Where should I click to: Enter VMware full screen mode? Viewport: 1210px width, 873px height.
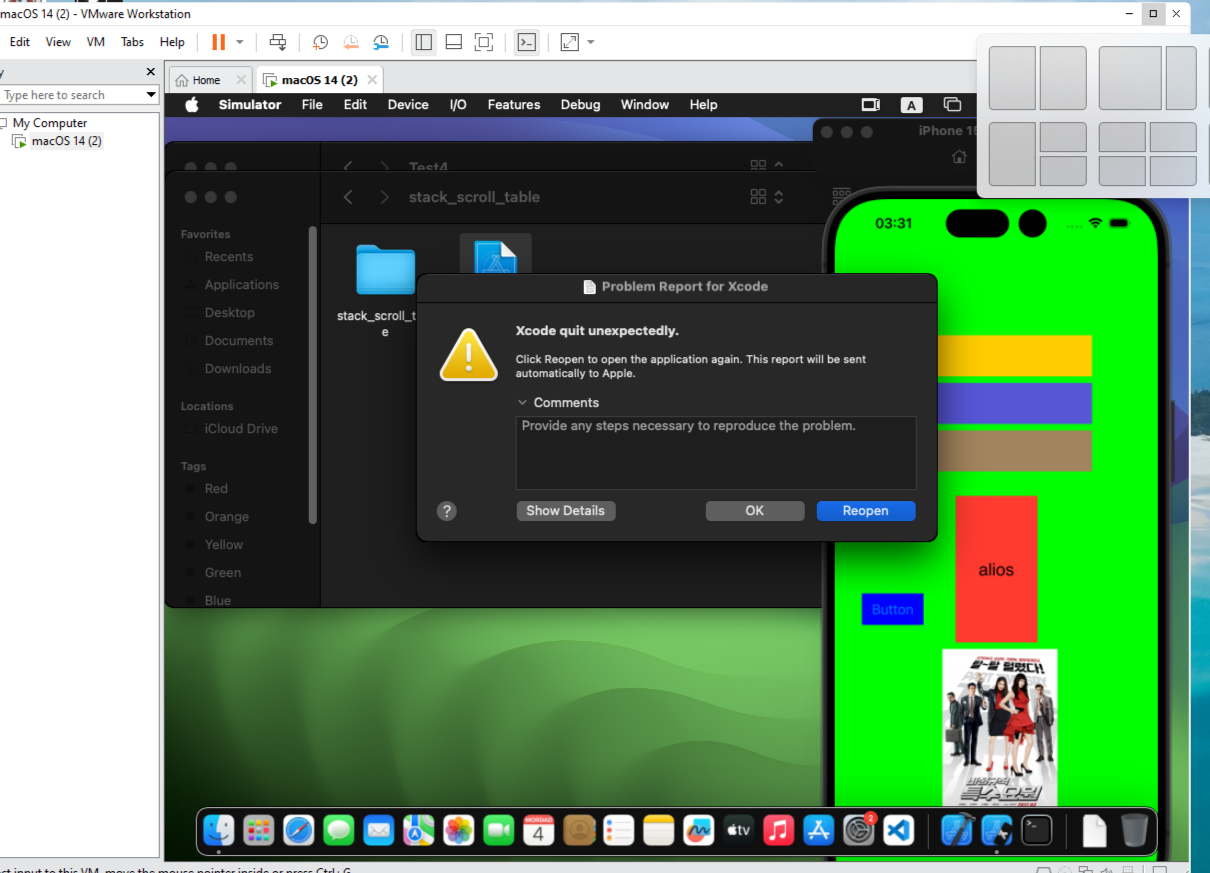point(484,42)
